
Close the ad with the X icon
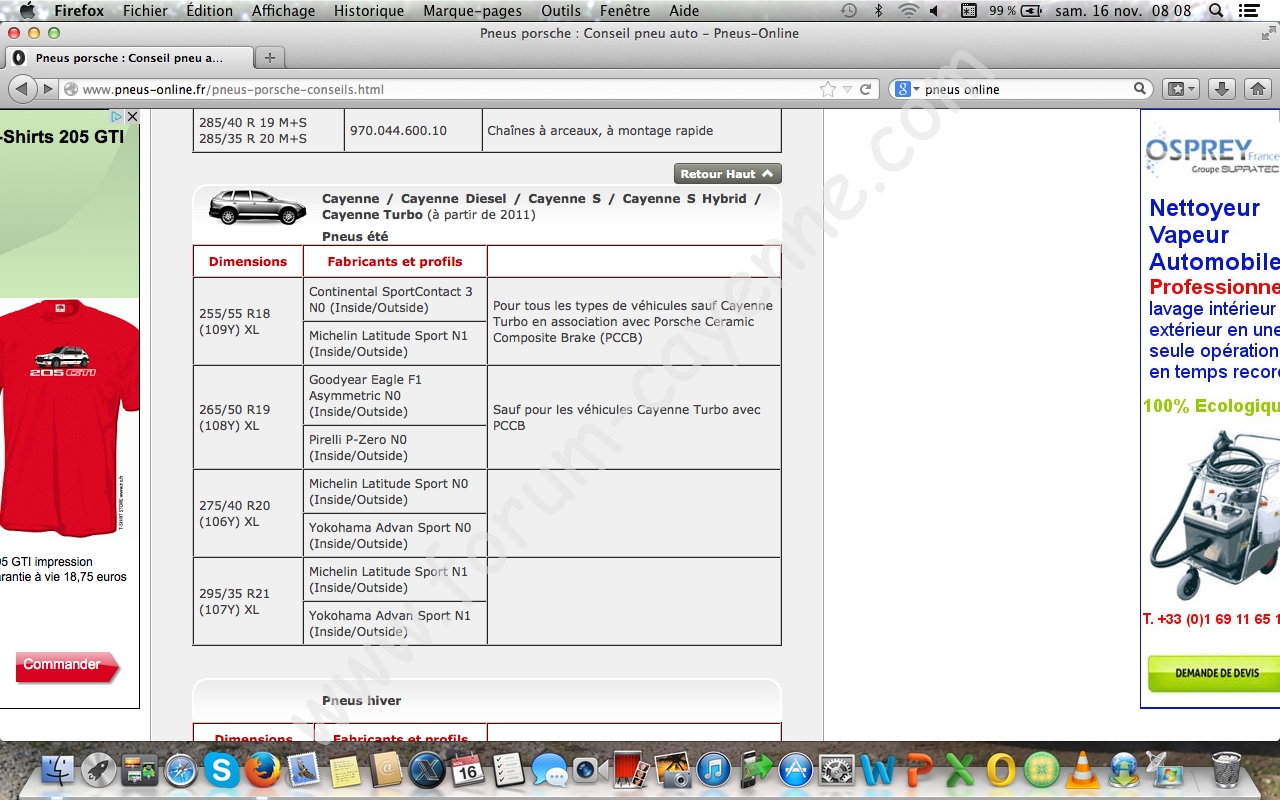click(132, 117)
